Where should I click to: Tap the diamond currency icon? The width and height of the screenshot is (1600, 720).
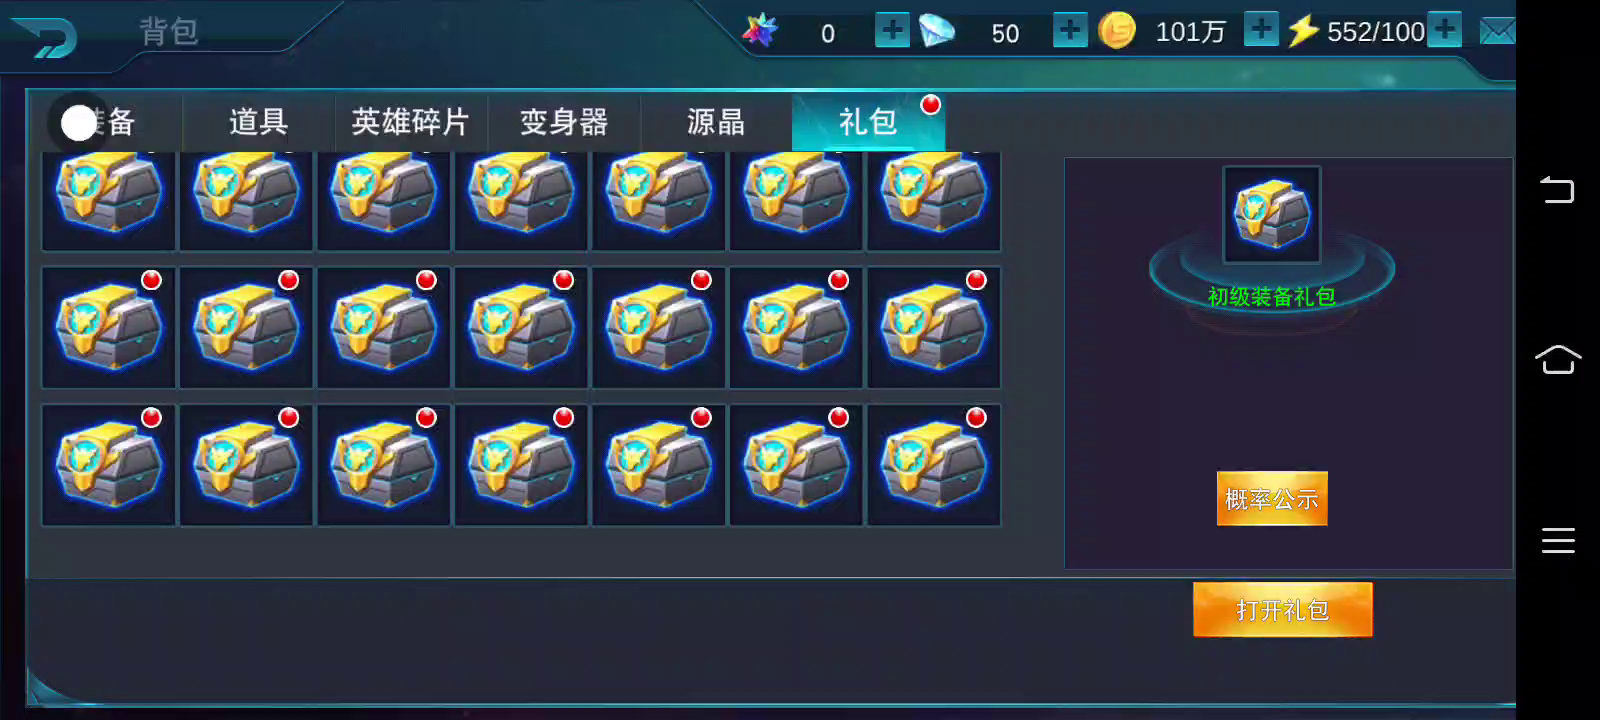[x=936, y=31]
